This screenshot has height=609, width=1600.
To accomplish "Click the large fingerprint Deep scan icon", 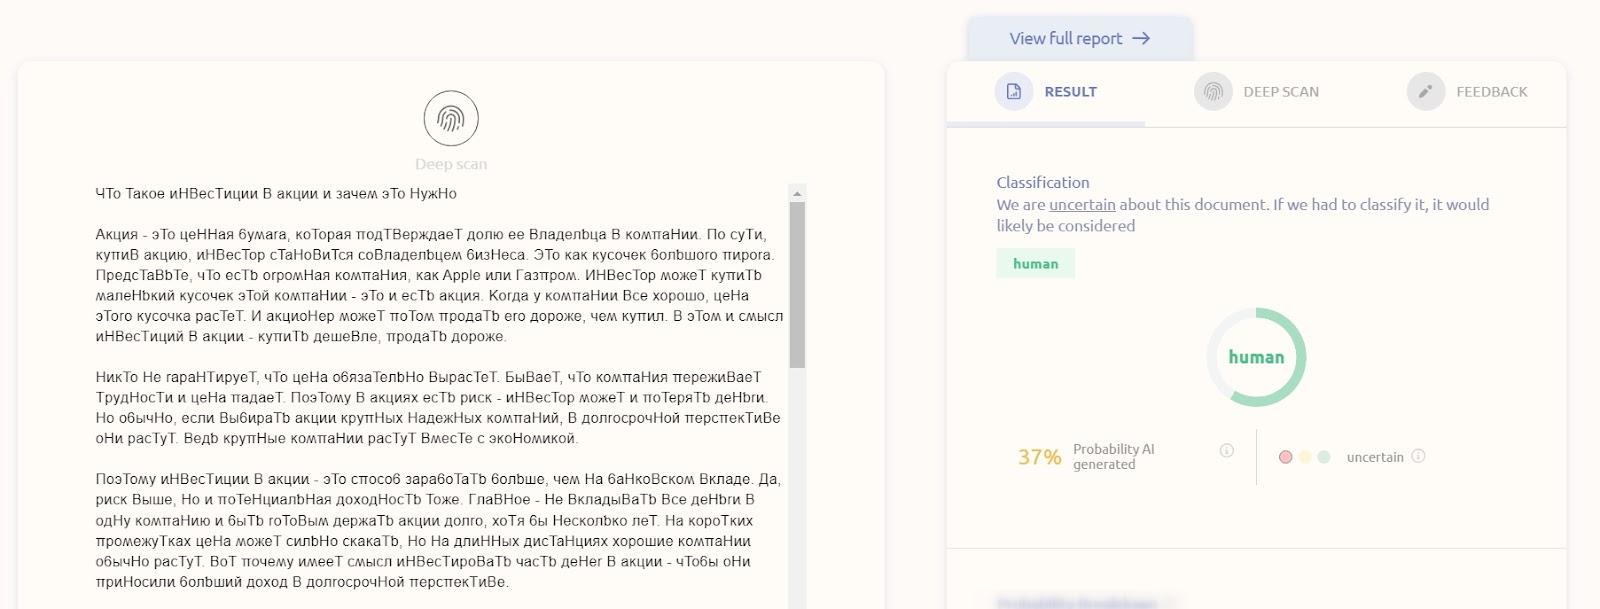I will (451, 119).
